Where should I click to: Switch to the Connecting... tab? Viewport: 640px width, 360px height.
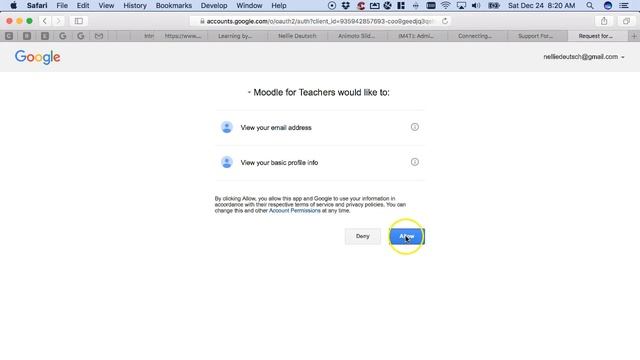(475, 36)
